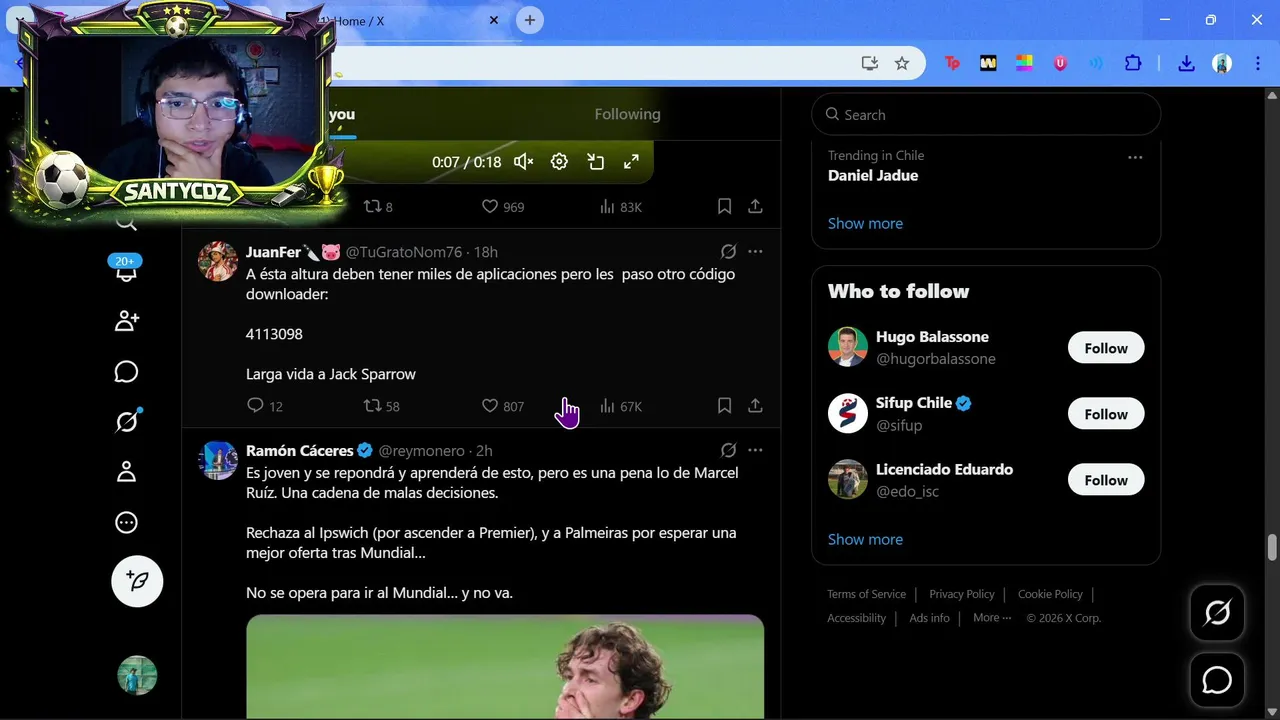Bookmark the post with 83K views
The height and width of the screenshot is (720, 1280).
pos(724,206)
